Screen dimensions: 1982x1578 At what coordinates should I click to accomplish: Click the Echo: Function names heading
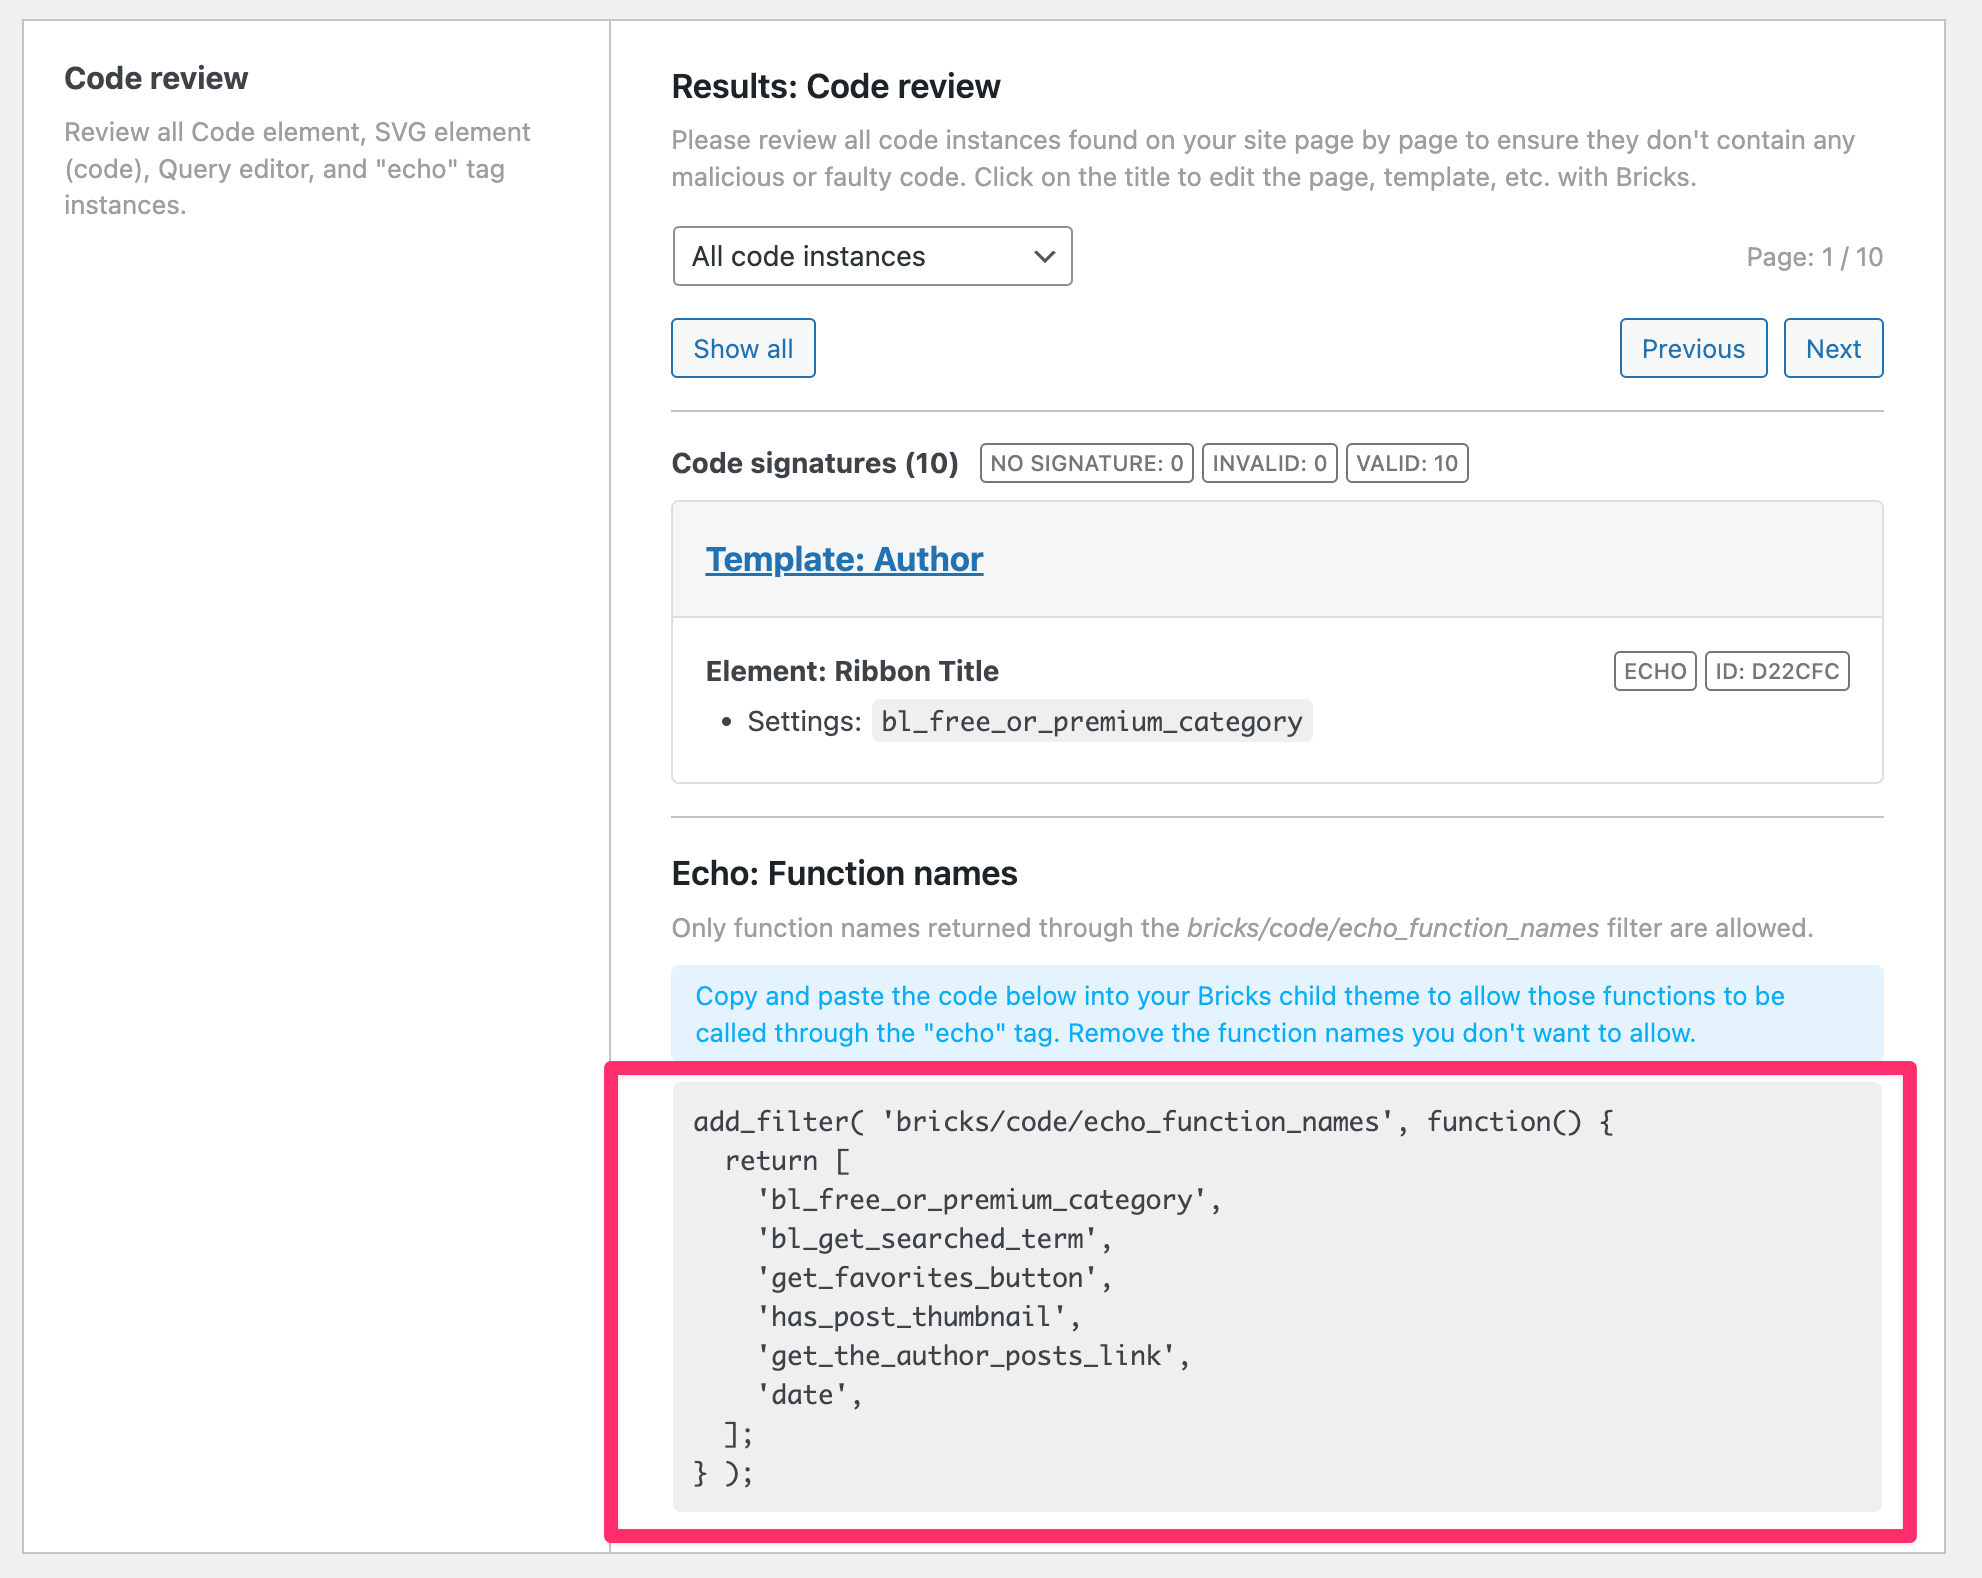click(843, 873)
